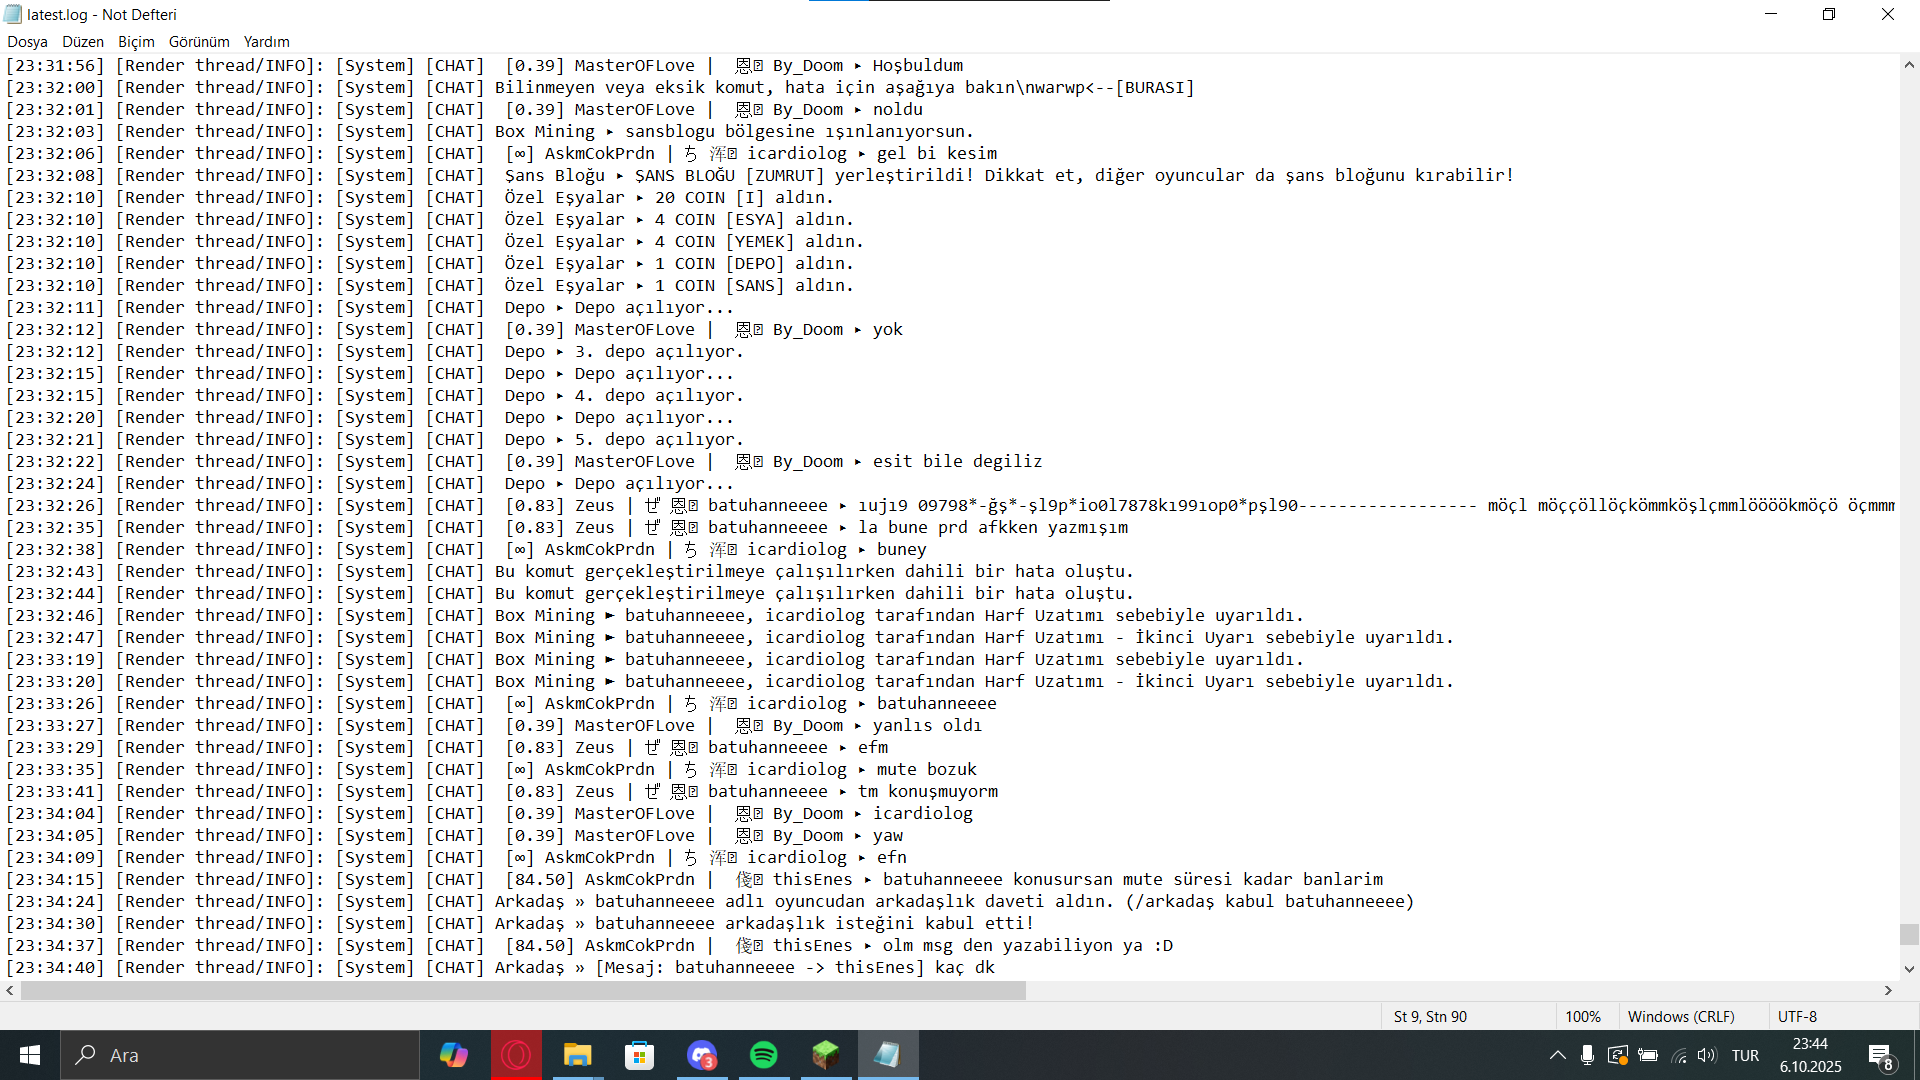Viewport: 1920px width, 1080px height.
Task: Open the Biçim menu
Action: (x=136, y=42)
